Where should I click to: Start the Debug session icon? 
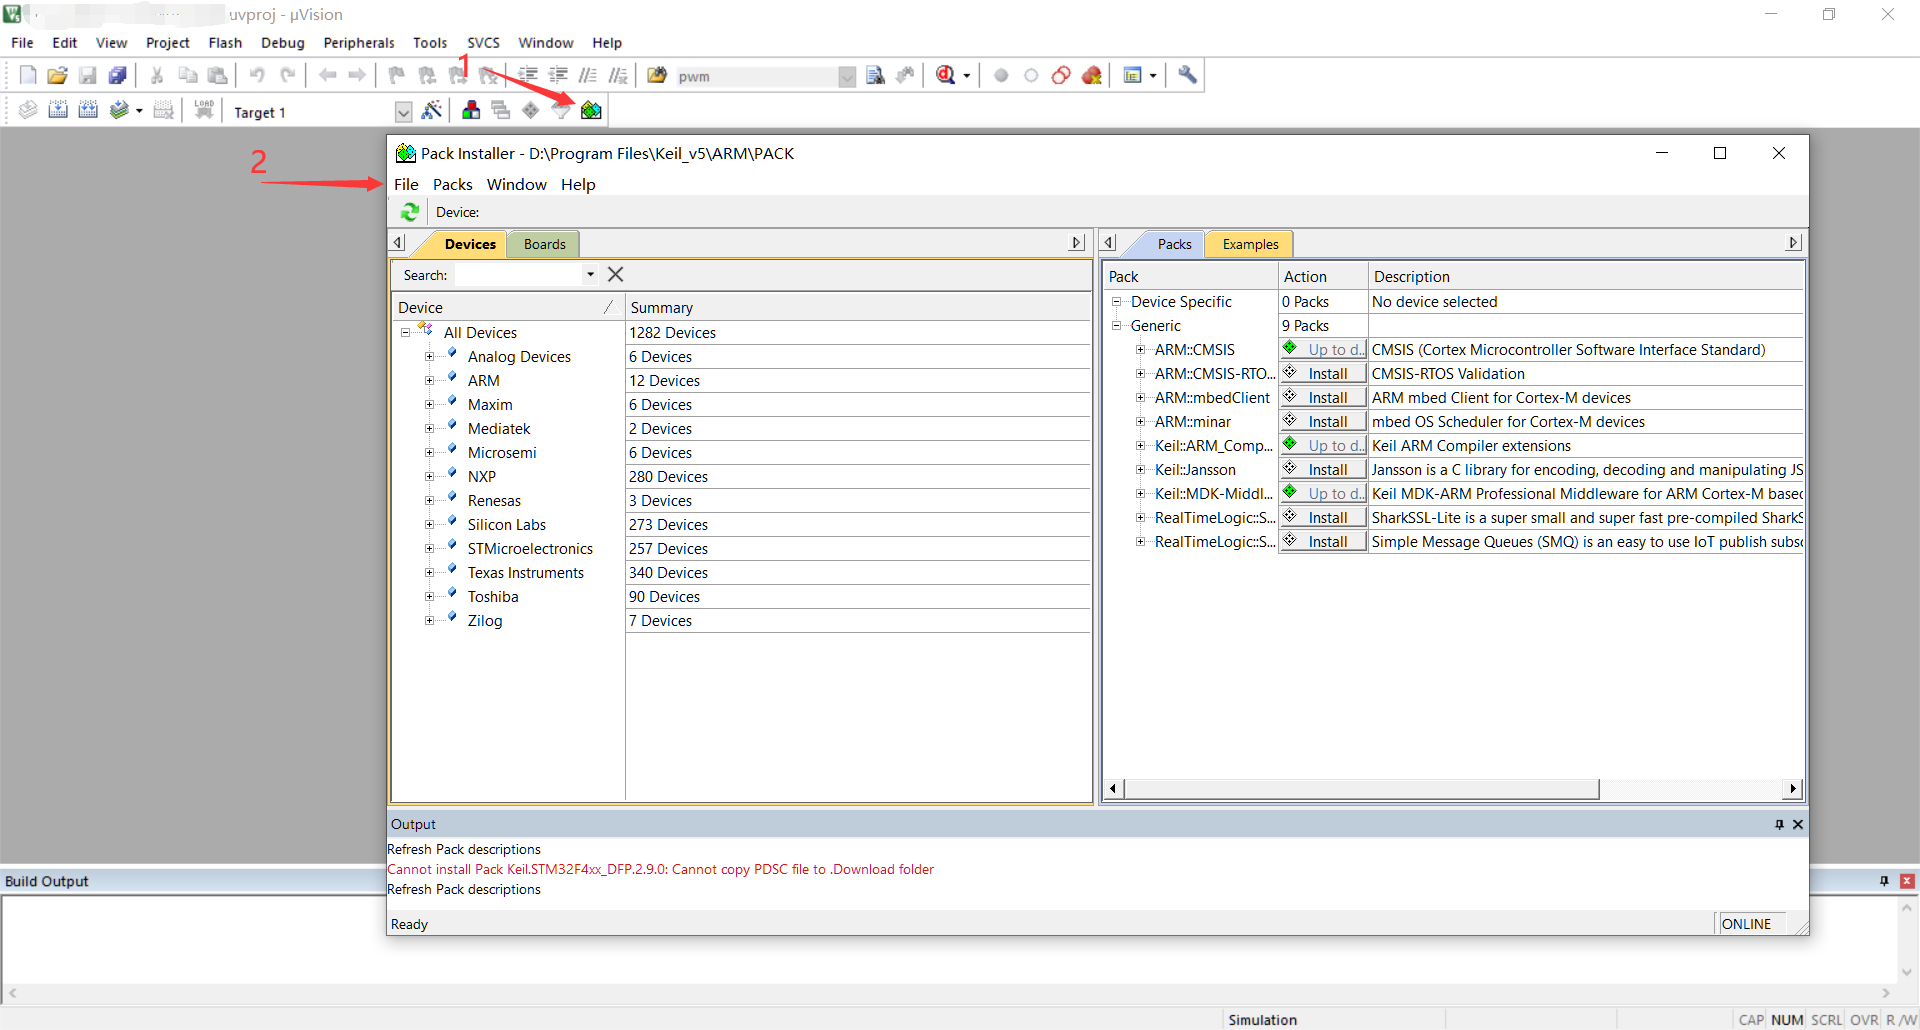[945, 75]
